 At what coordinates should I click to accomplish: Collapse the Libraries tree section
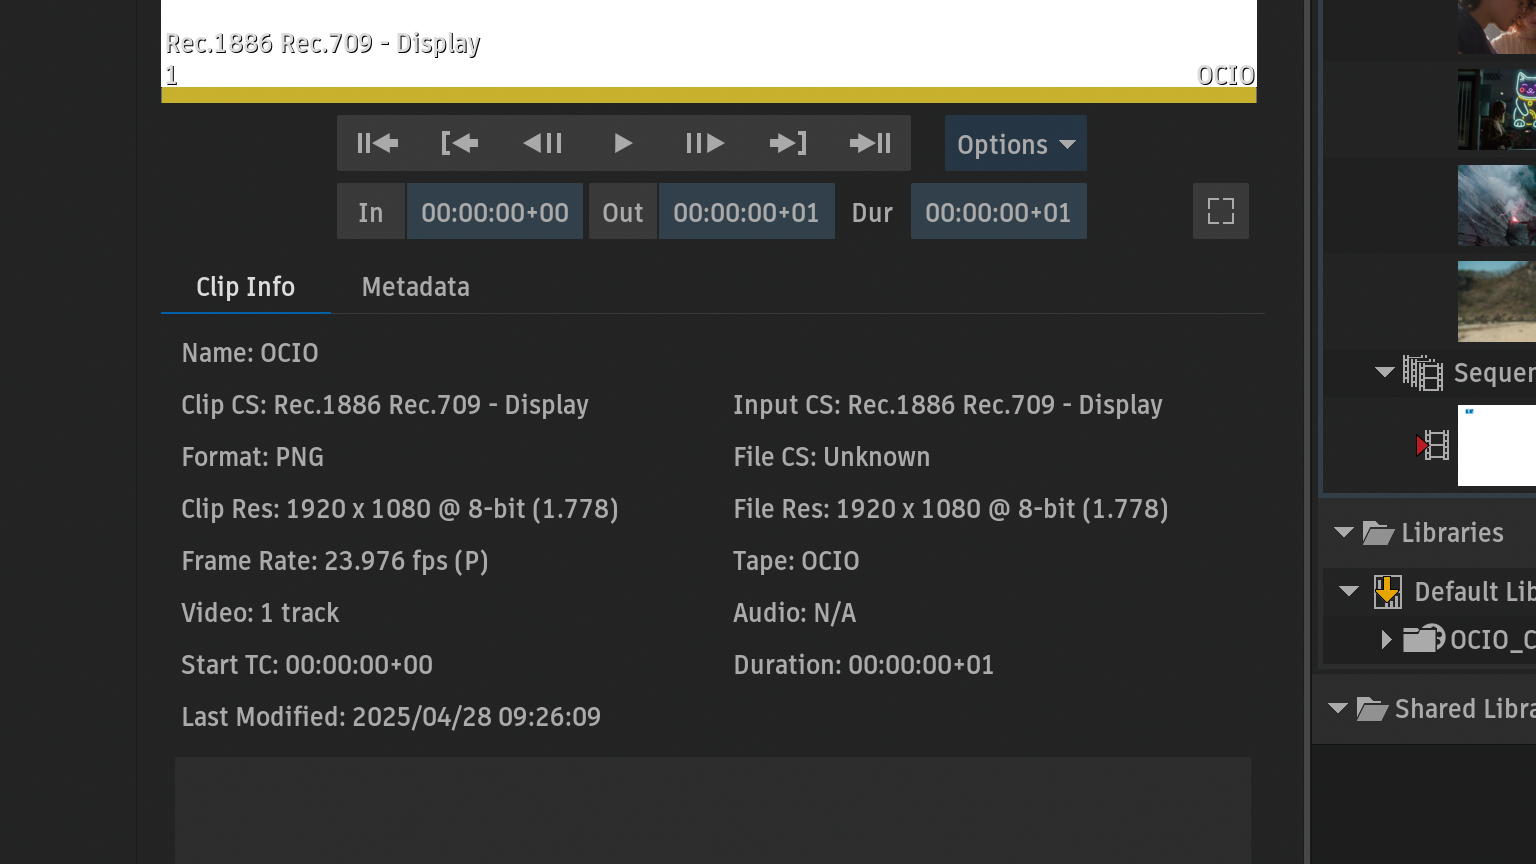tap(1343, 533)
